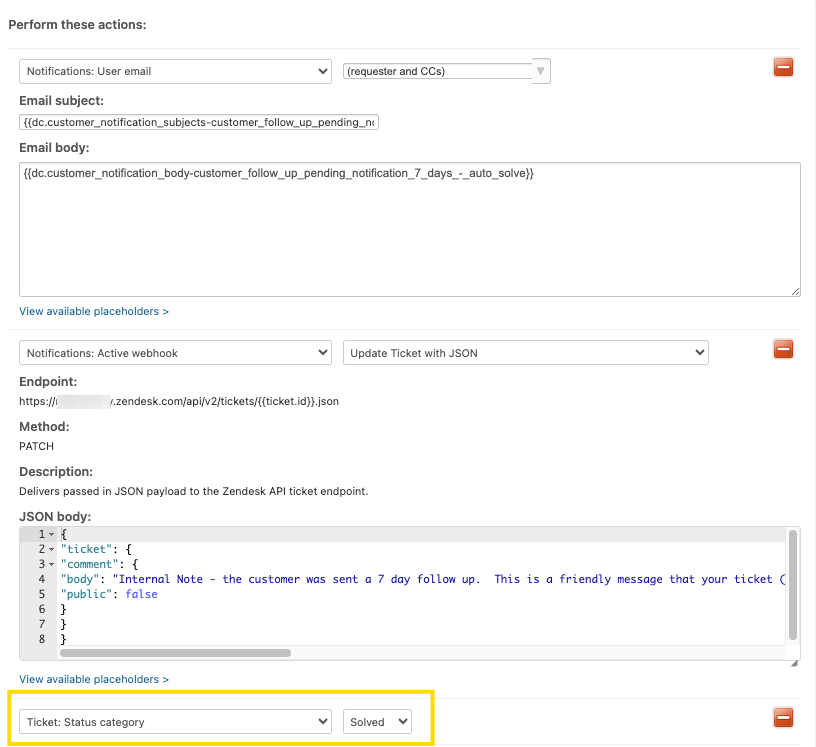Change the Solved status dropdown

pyautogui.click(x=377, y=722)
